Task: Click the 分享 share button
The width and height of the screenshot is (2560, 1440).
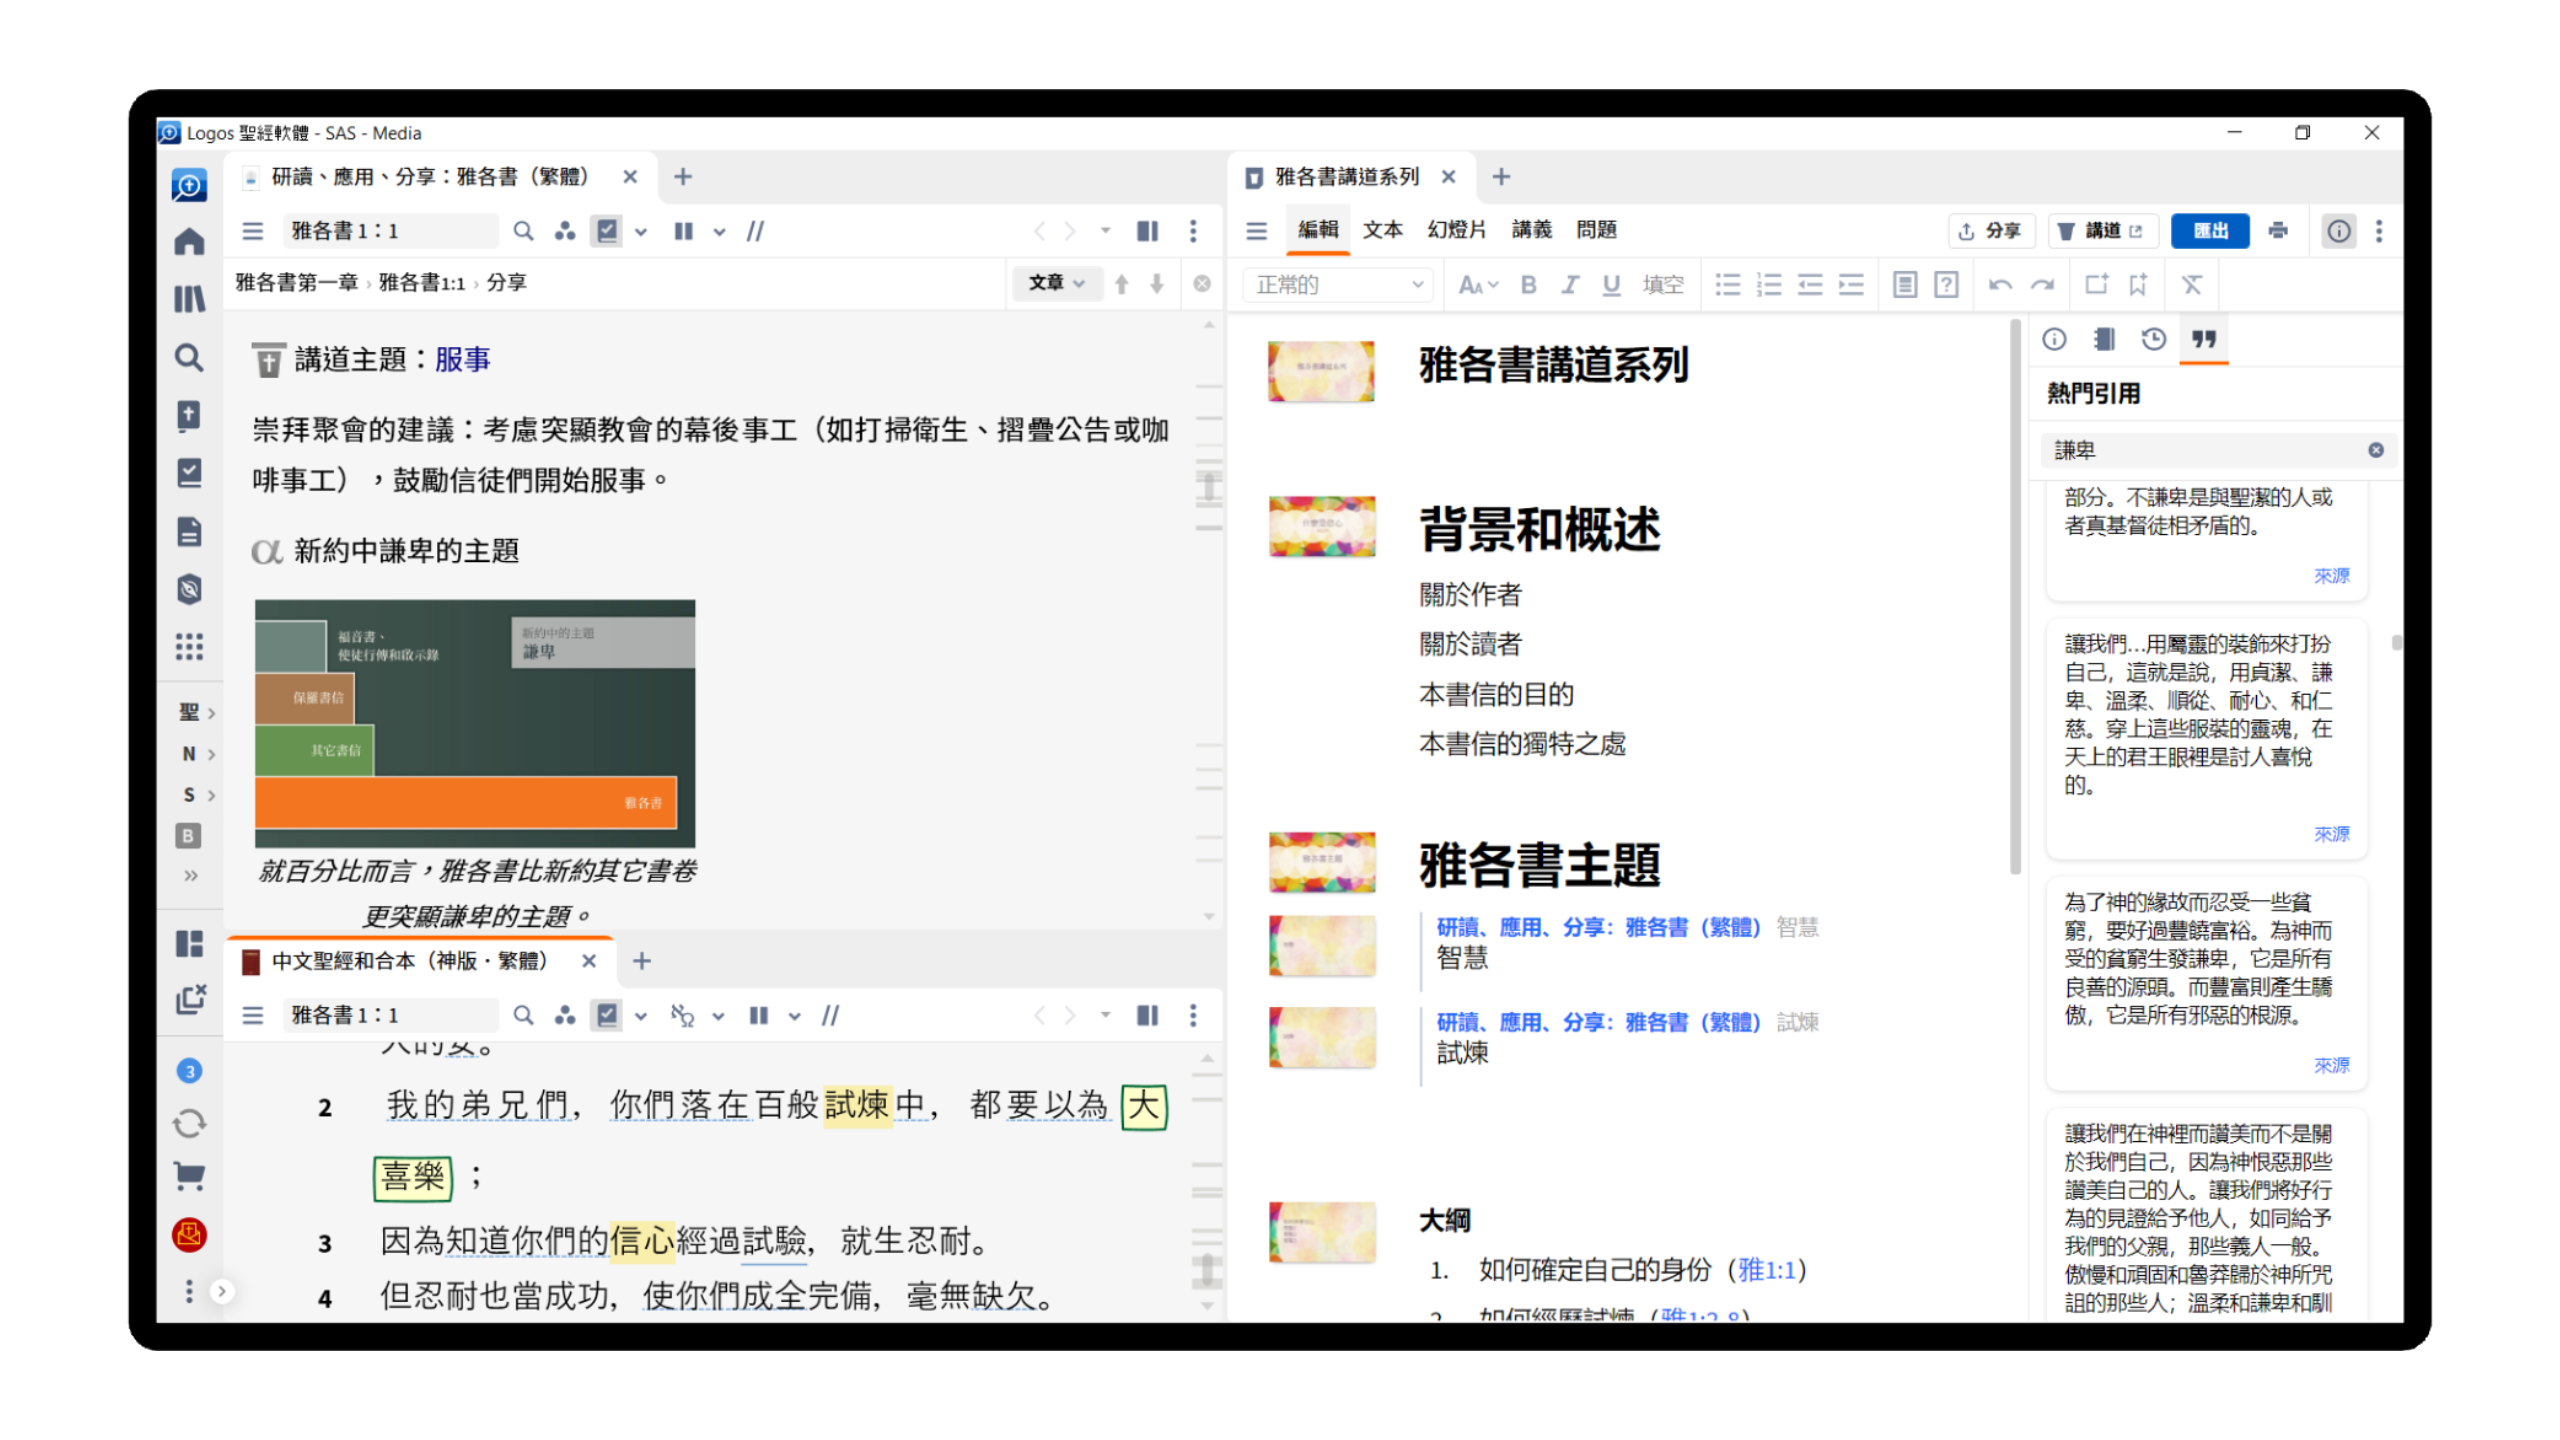Action: [x=1990, y=231]
